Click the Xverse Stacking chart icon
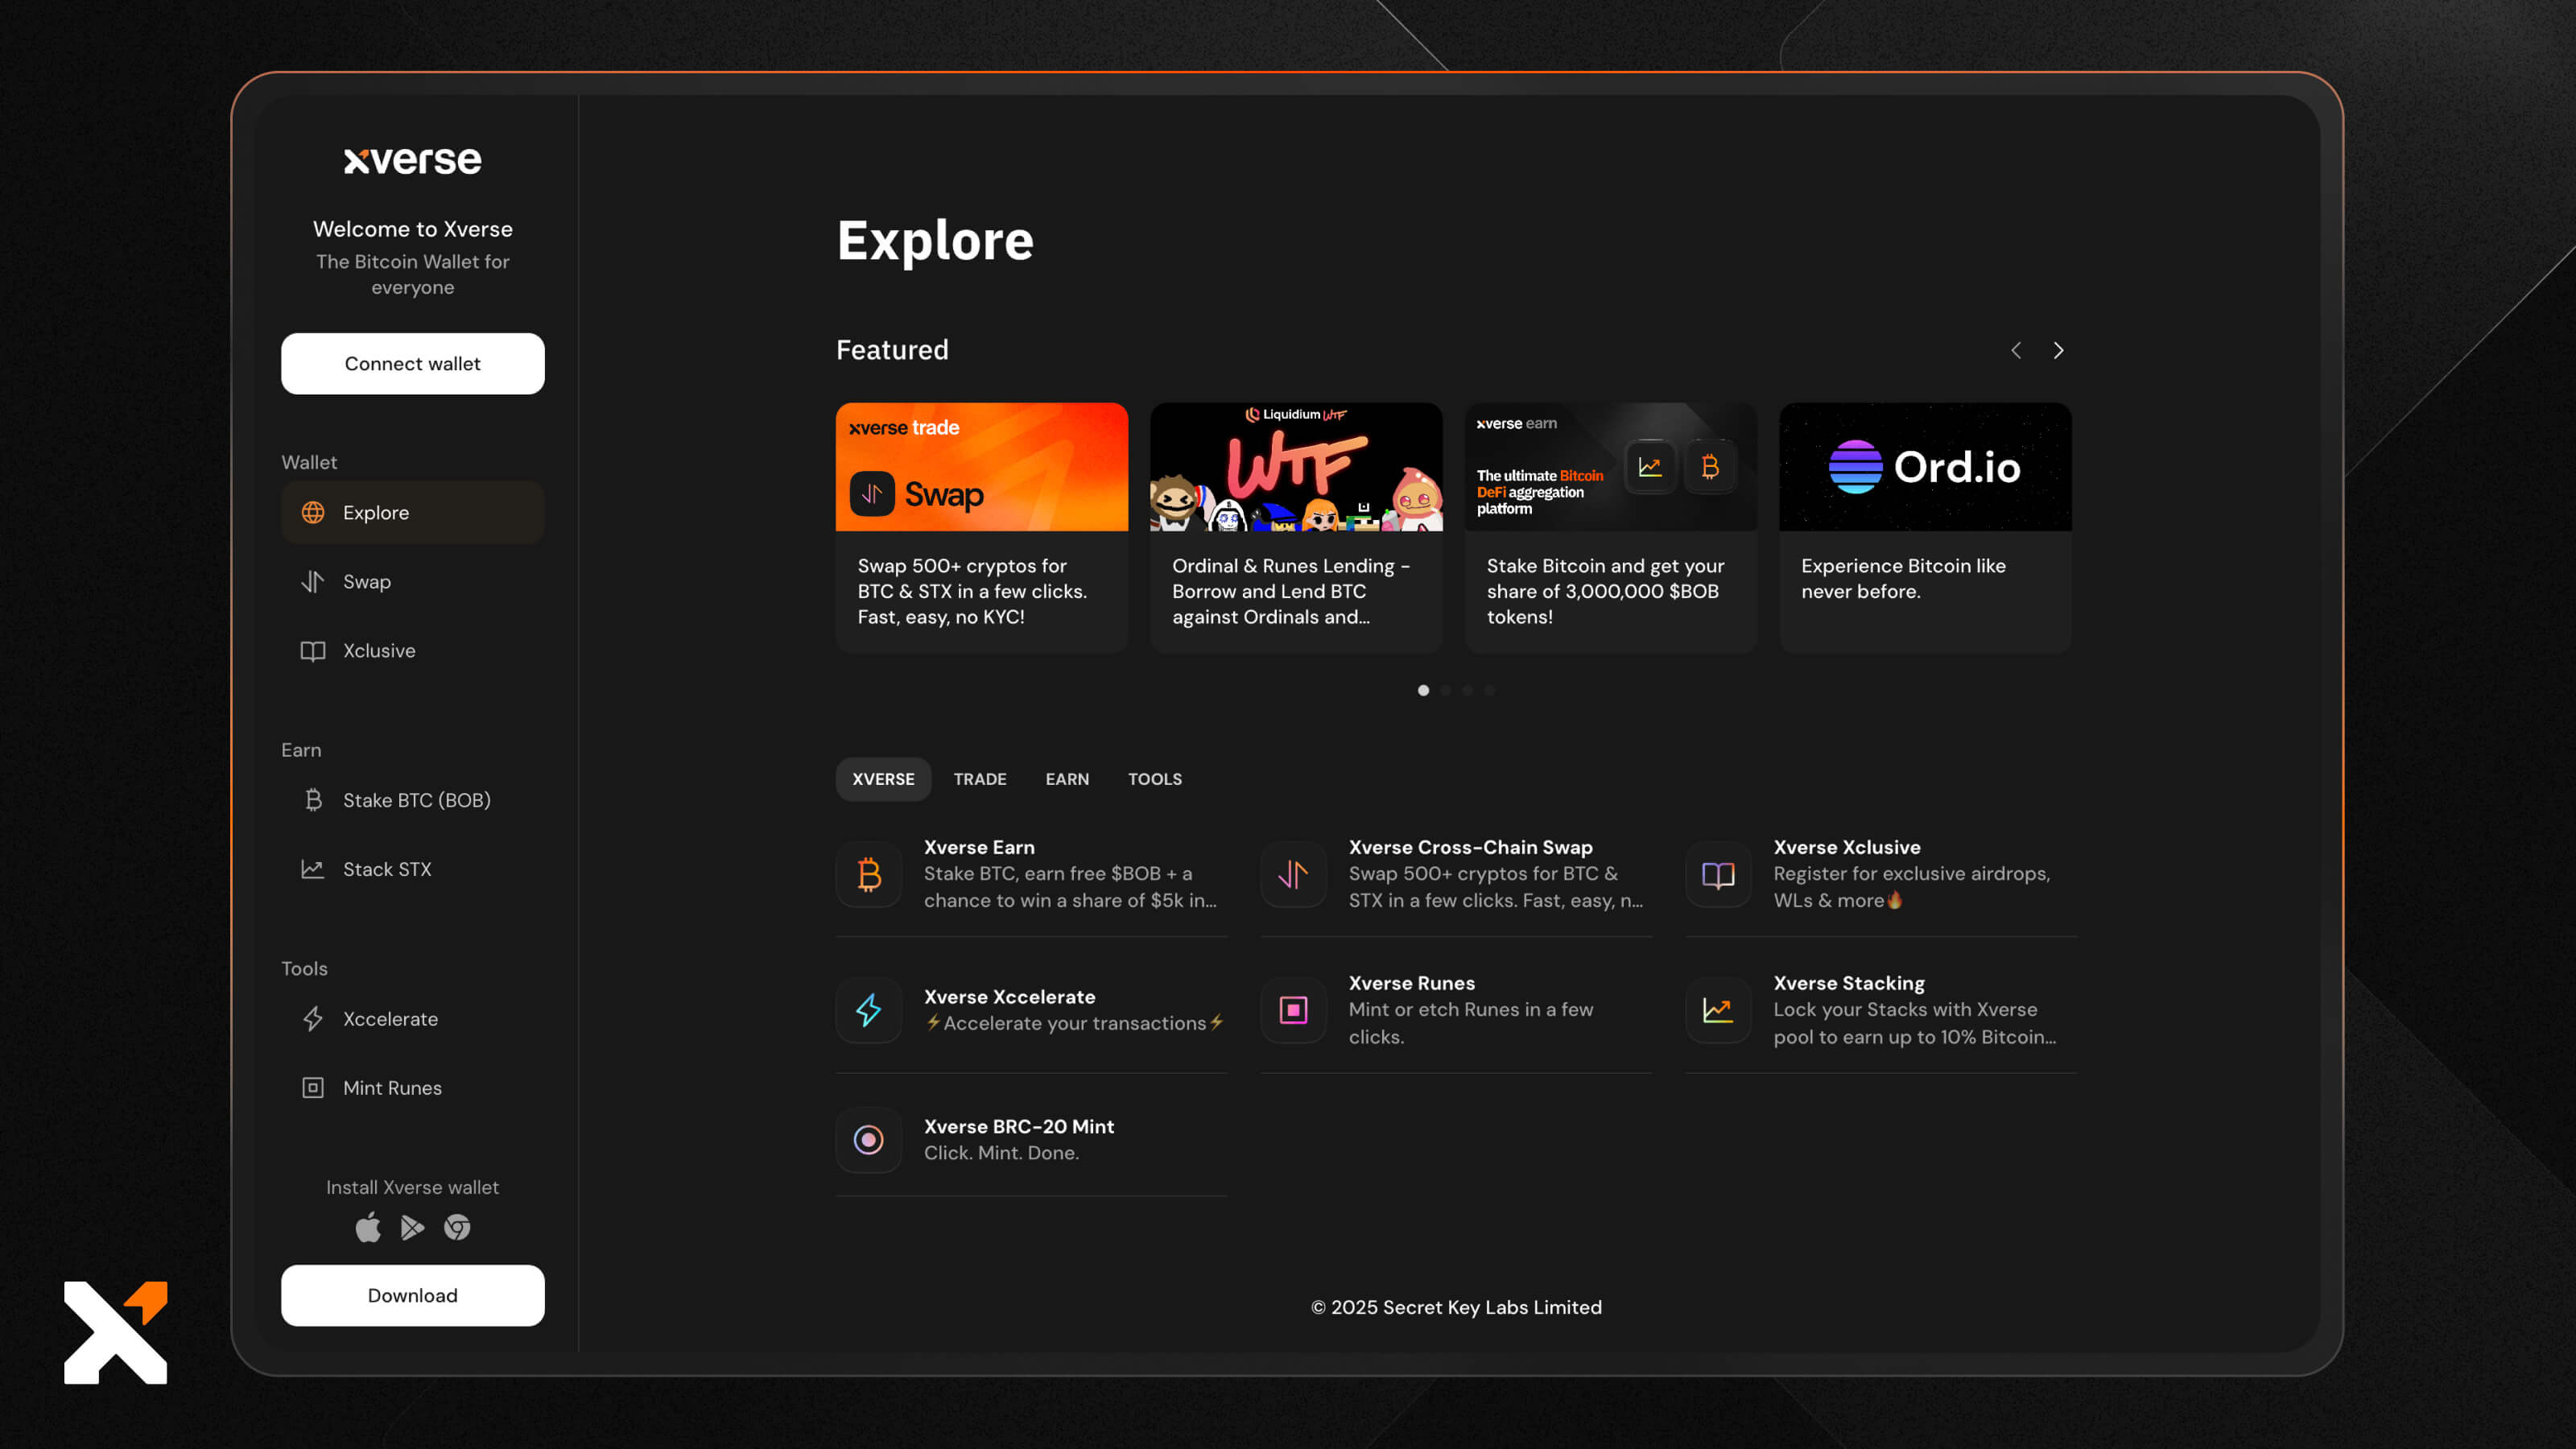Screen dimensions: 2576x1449 (x=1718, y=1010)
